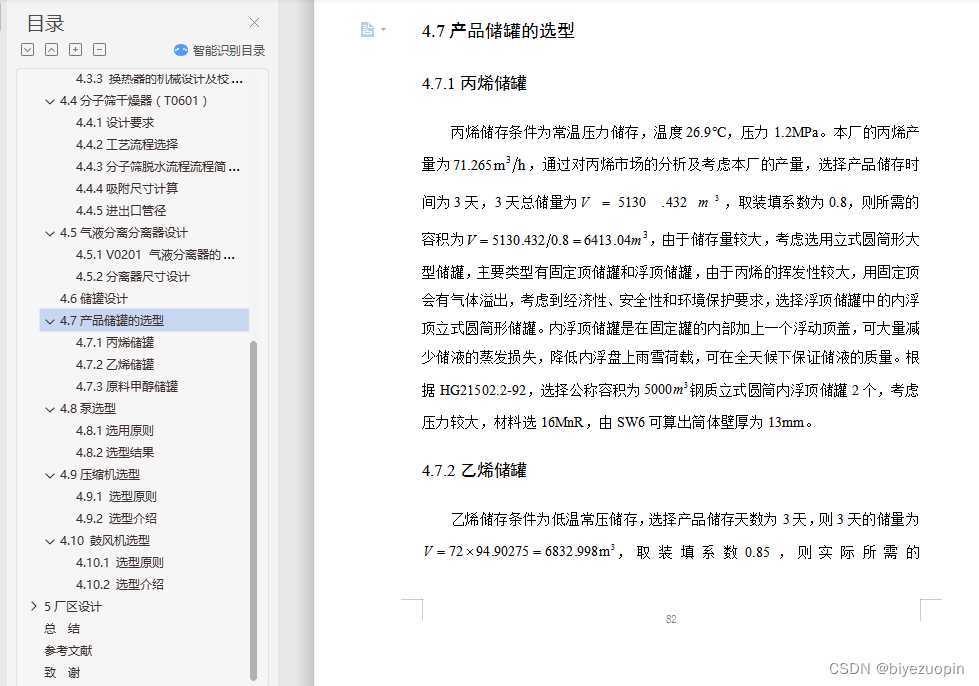Select the 总结 outline entry
The height and width of the screenshot is (686, 979).
coord(61,628)
